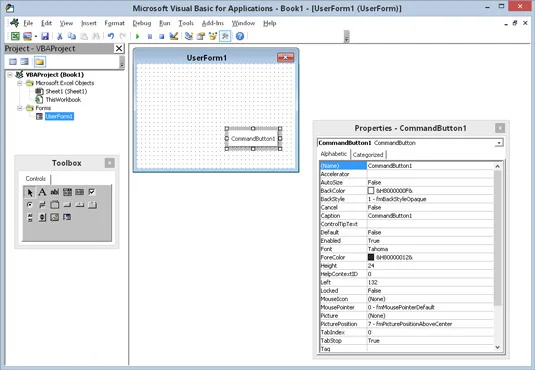Save the workbook with the floppy icon
The width and height of the screenshot is (535, 370).
click(45, 36)
